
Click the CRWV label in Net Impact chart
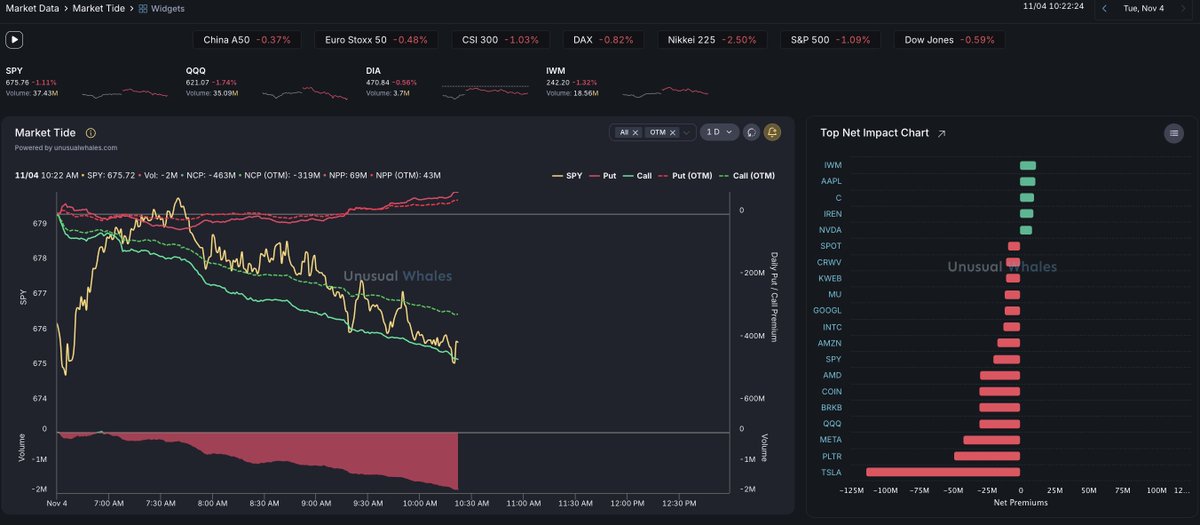[829, 262]
